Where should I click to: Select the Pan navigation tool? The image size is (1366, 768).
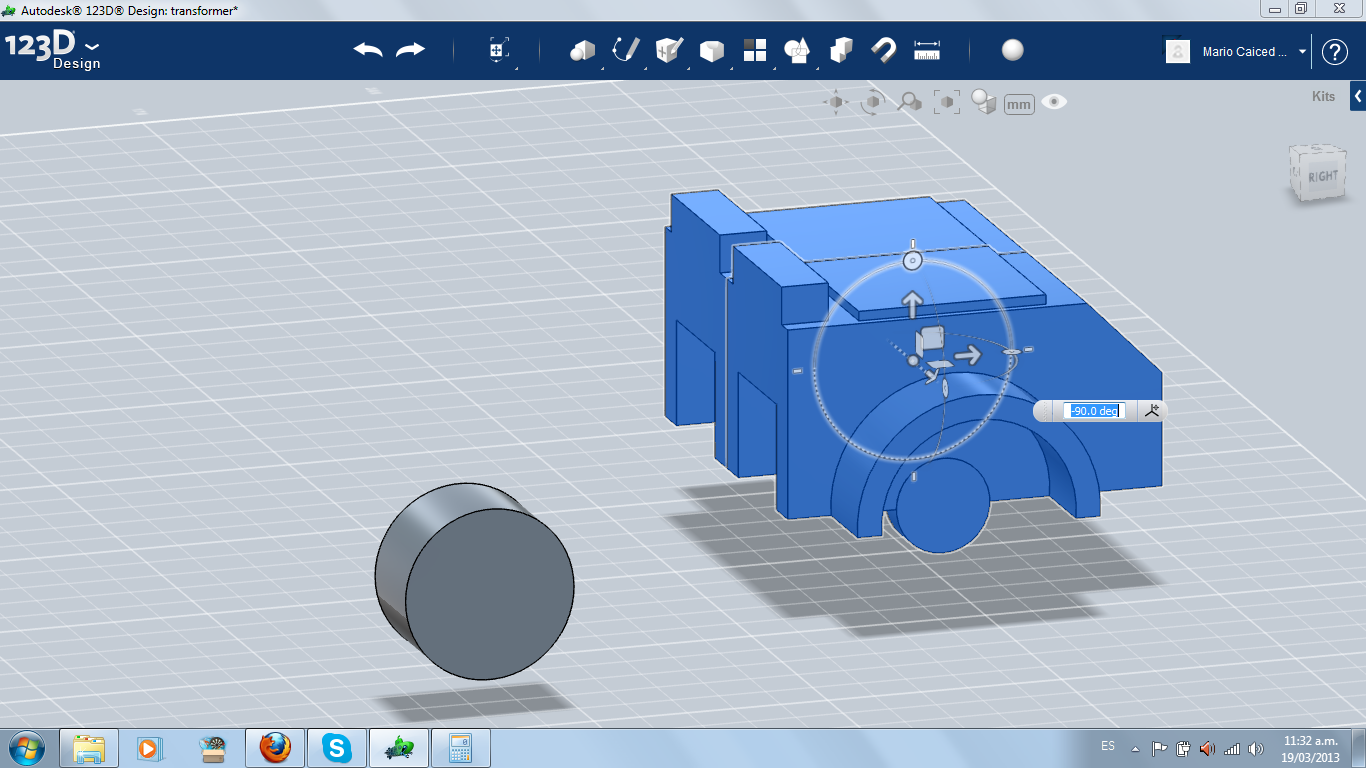(x=836, y=102)
